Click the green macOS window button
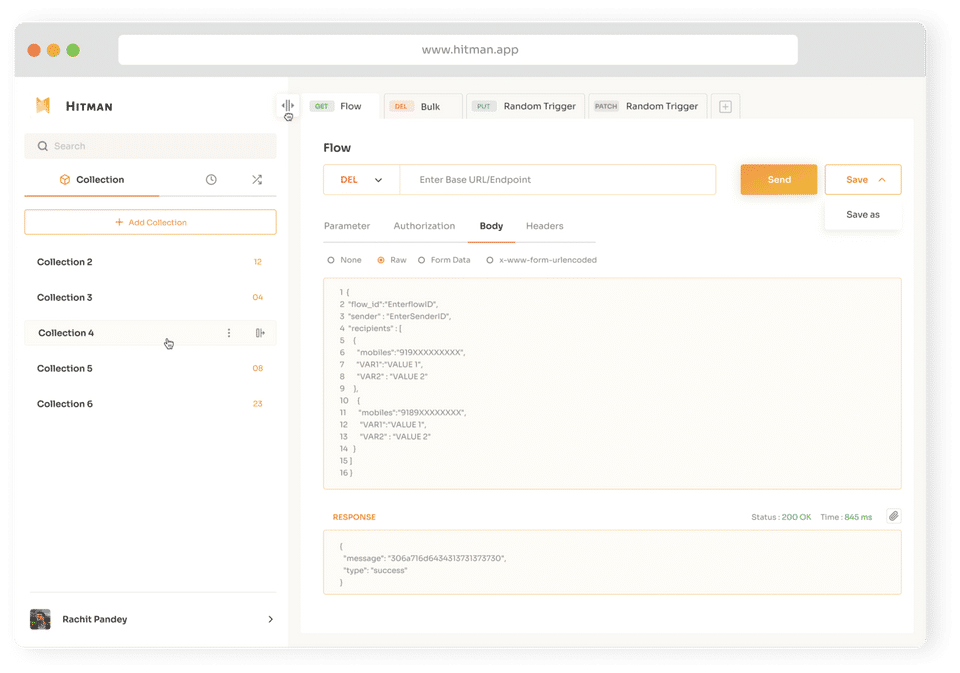 click(73, 50)
